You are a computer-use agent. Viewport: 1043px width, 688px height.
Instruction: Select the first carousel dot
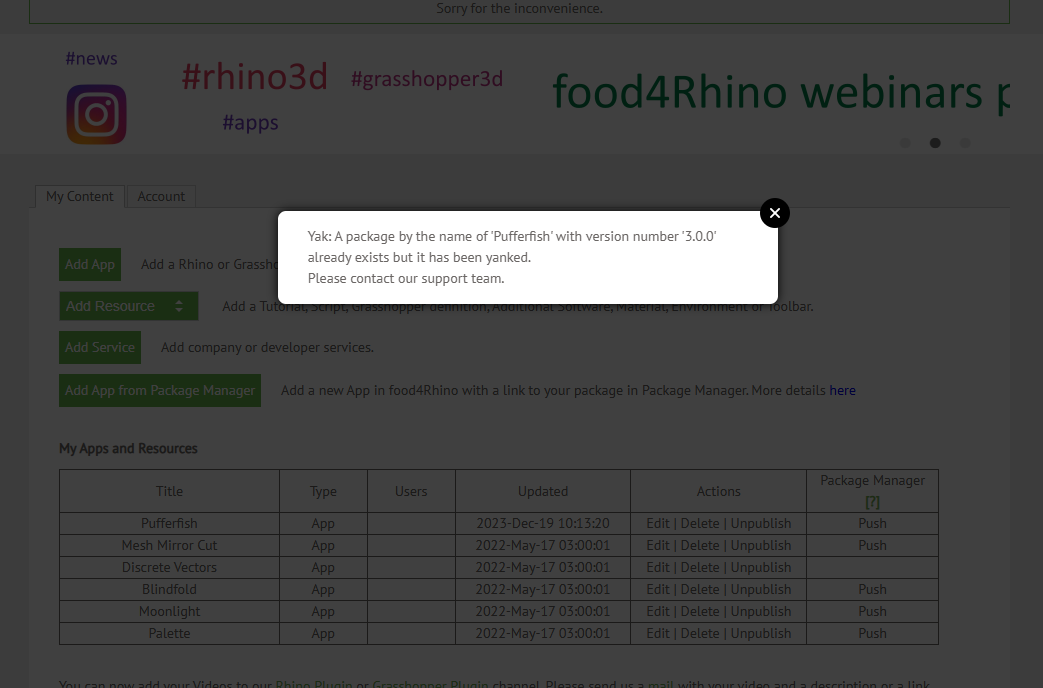click(x=905, y=143)
